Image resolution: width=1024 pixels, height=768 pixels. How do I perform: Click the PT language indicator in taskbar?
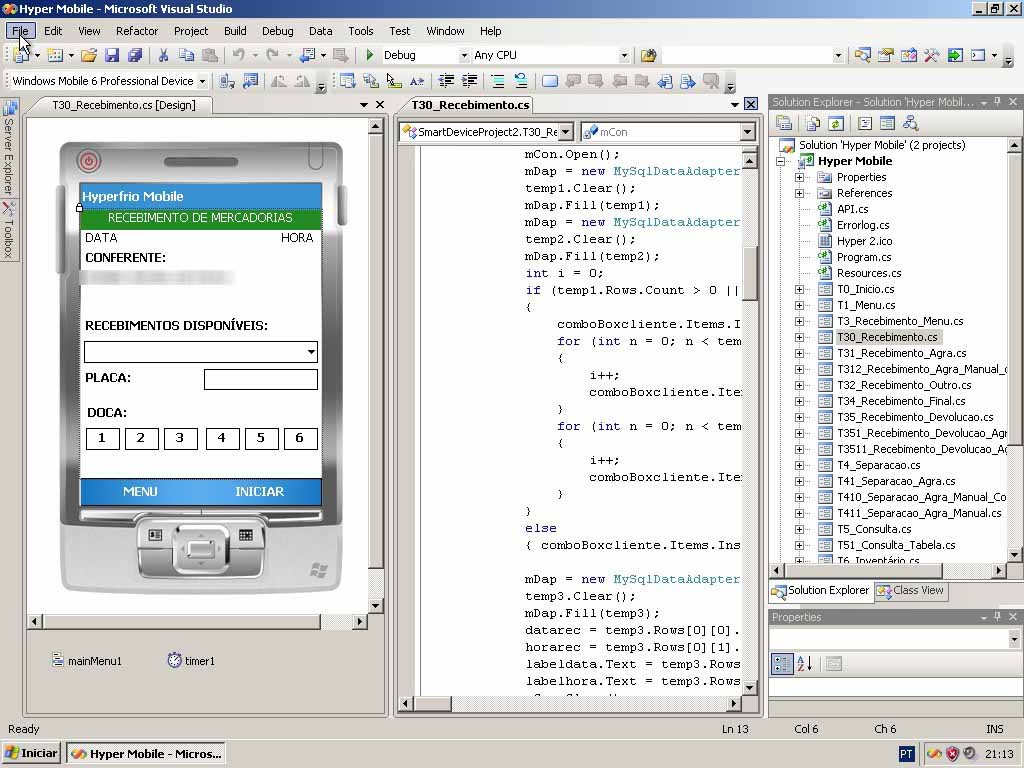tap(906, 754)
